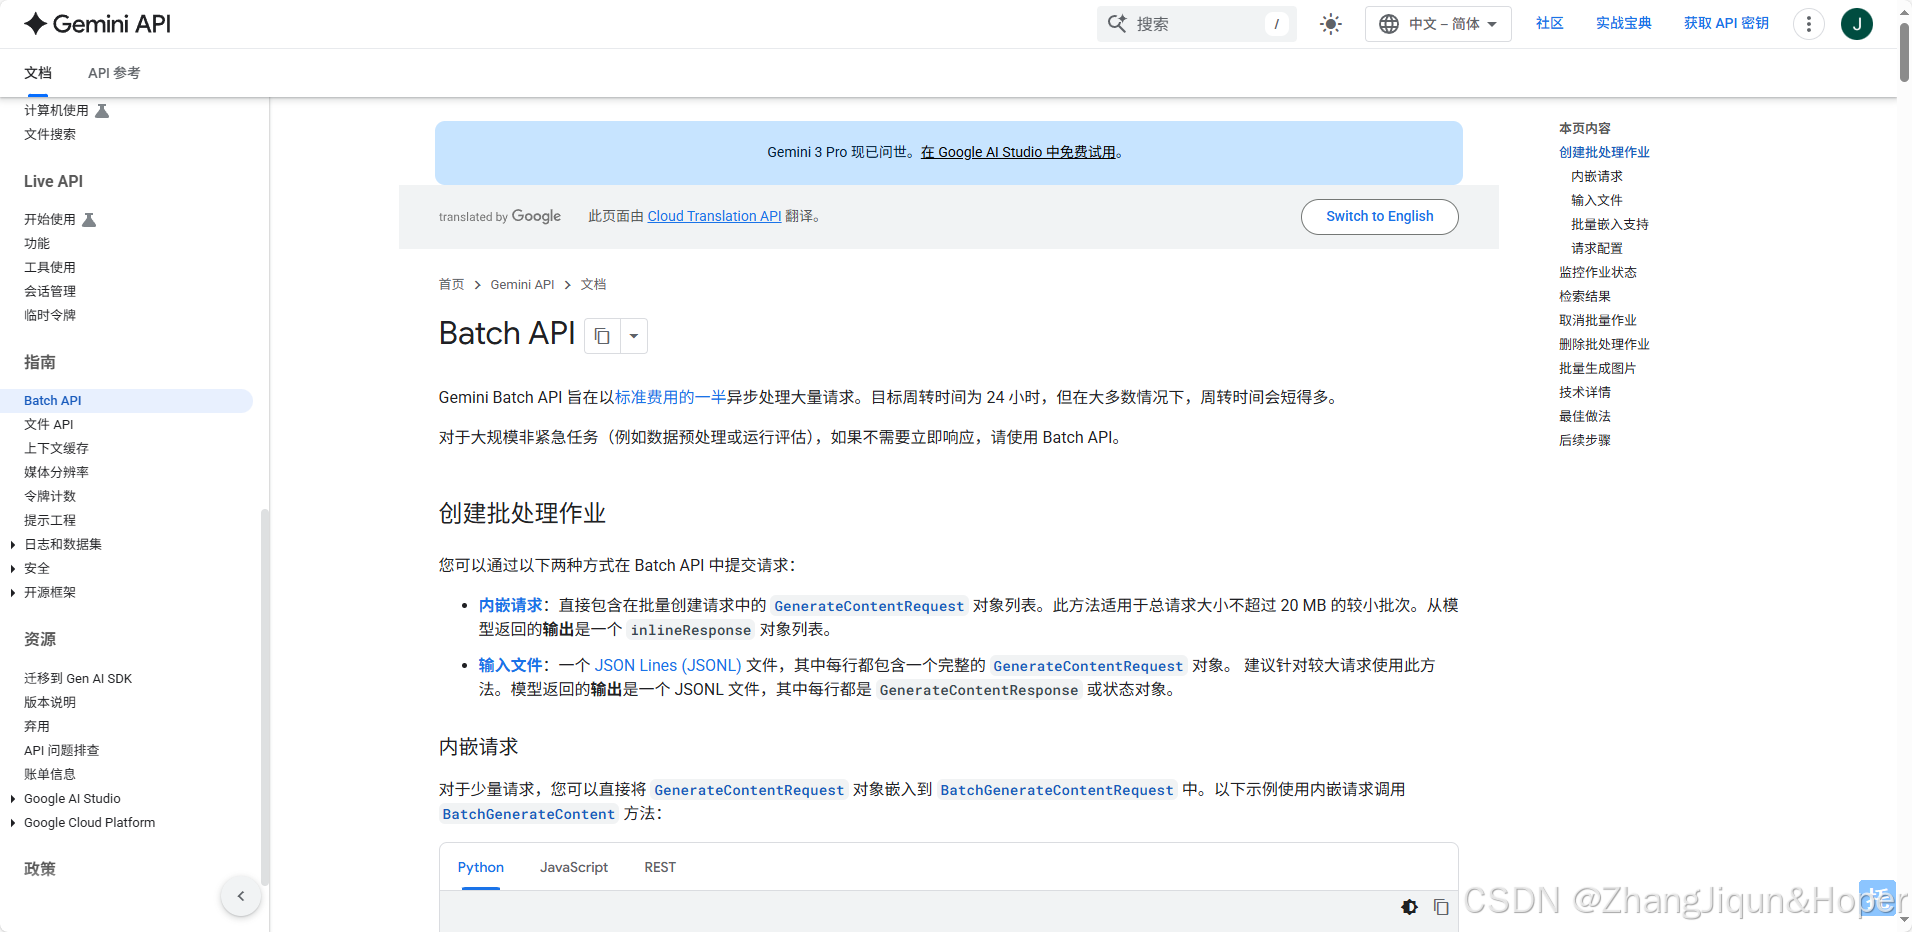Click the Switch to English button
The image size is (1912, 932).
[x=1379, y=216]
